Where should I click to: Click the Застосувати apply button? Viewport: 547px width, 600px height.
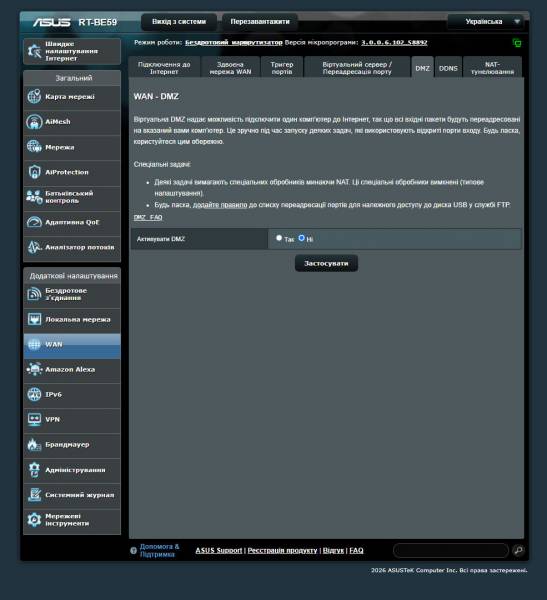(326, 263)
